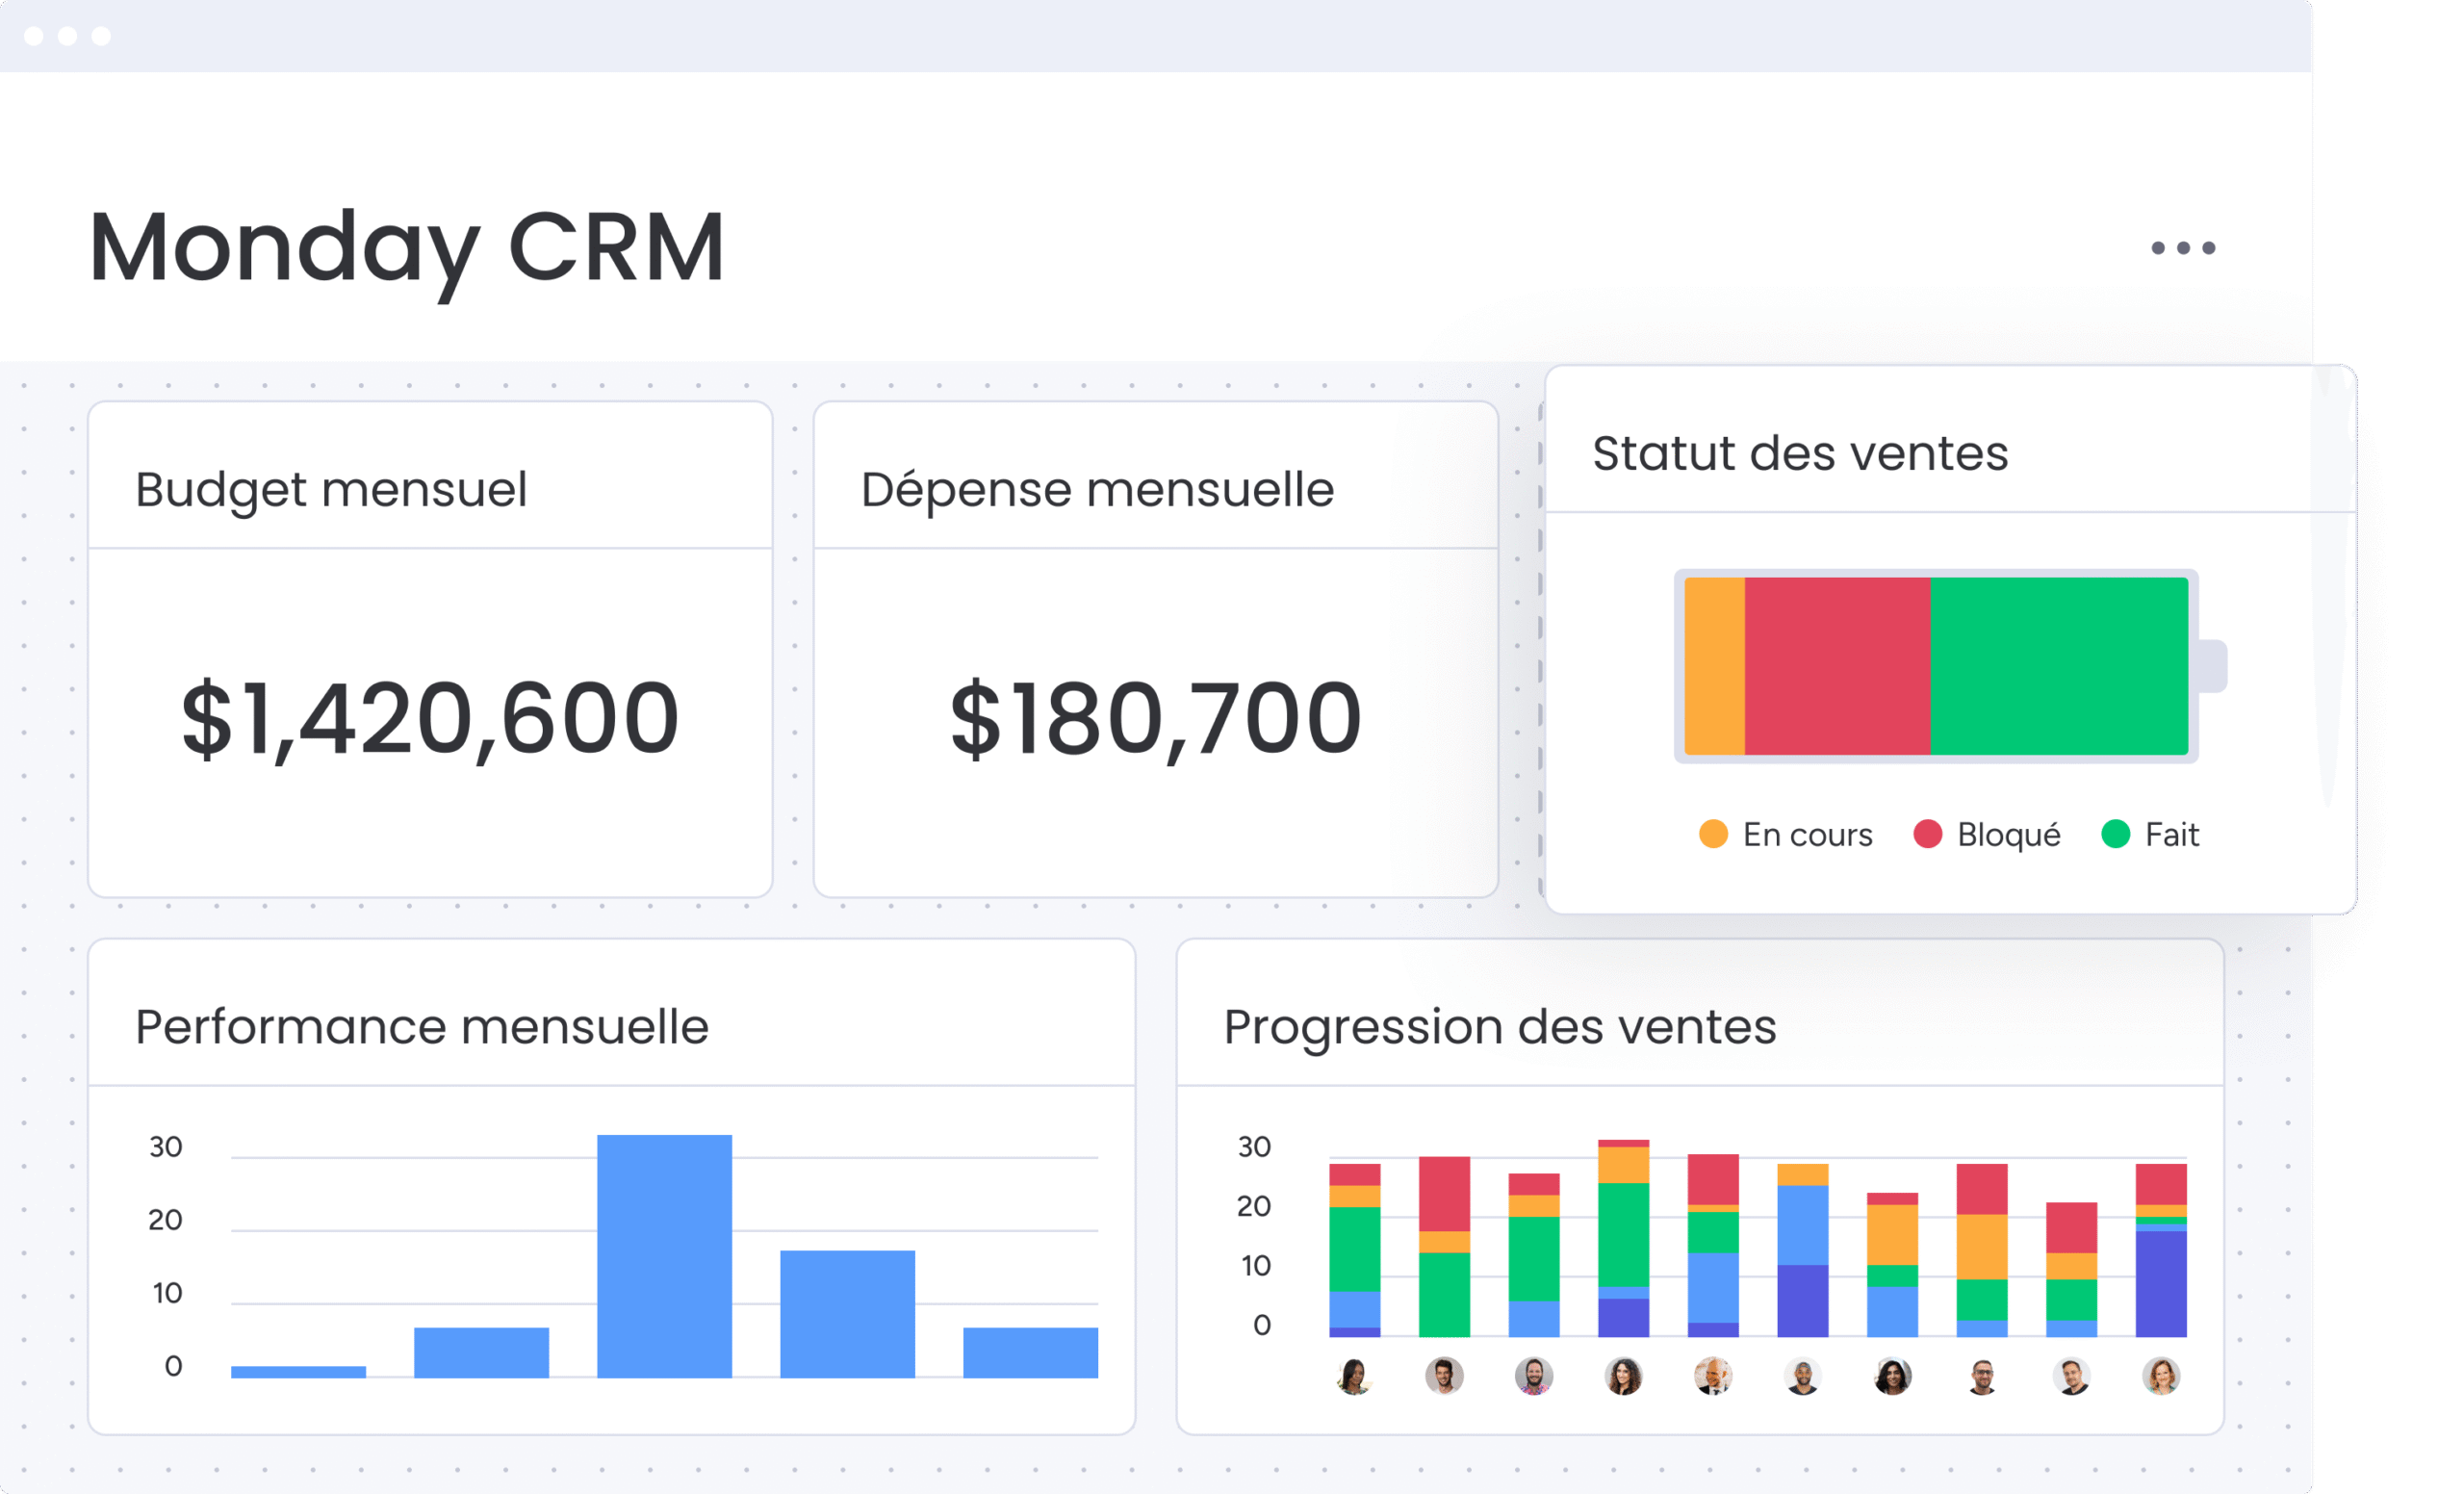Select the Budget mensuel widget title
The image size is (2464, 1494).
pyautogui.click(x=331, y=489)
